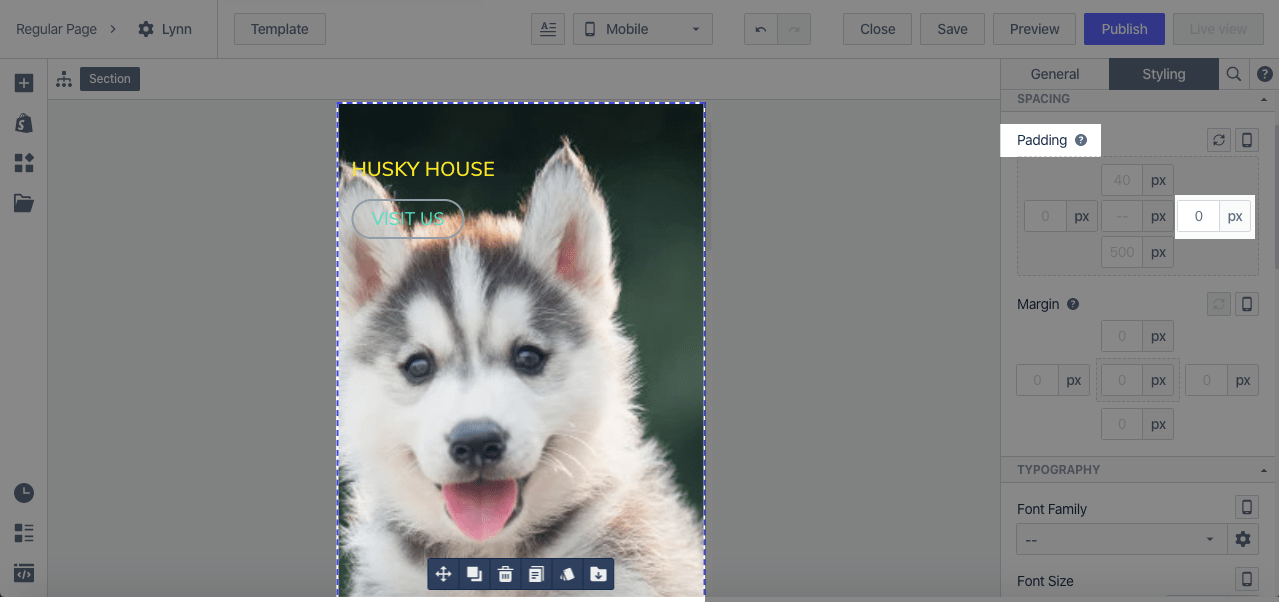Click the padding top value 40 field

point(1122,181)
